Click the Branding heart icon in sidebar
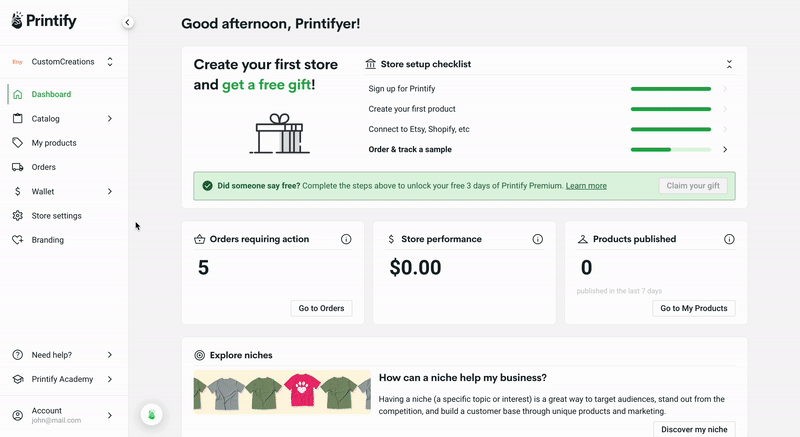The image size is (800, 437). click(x=17, y=240)
